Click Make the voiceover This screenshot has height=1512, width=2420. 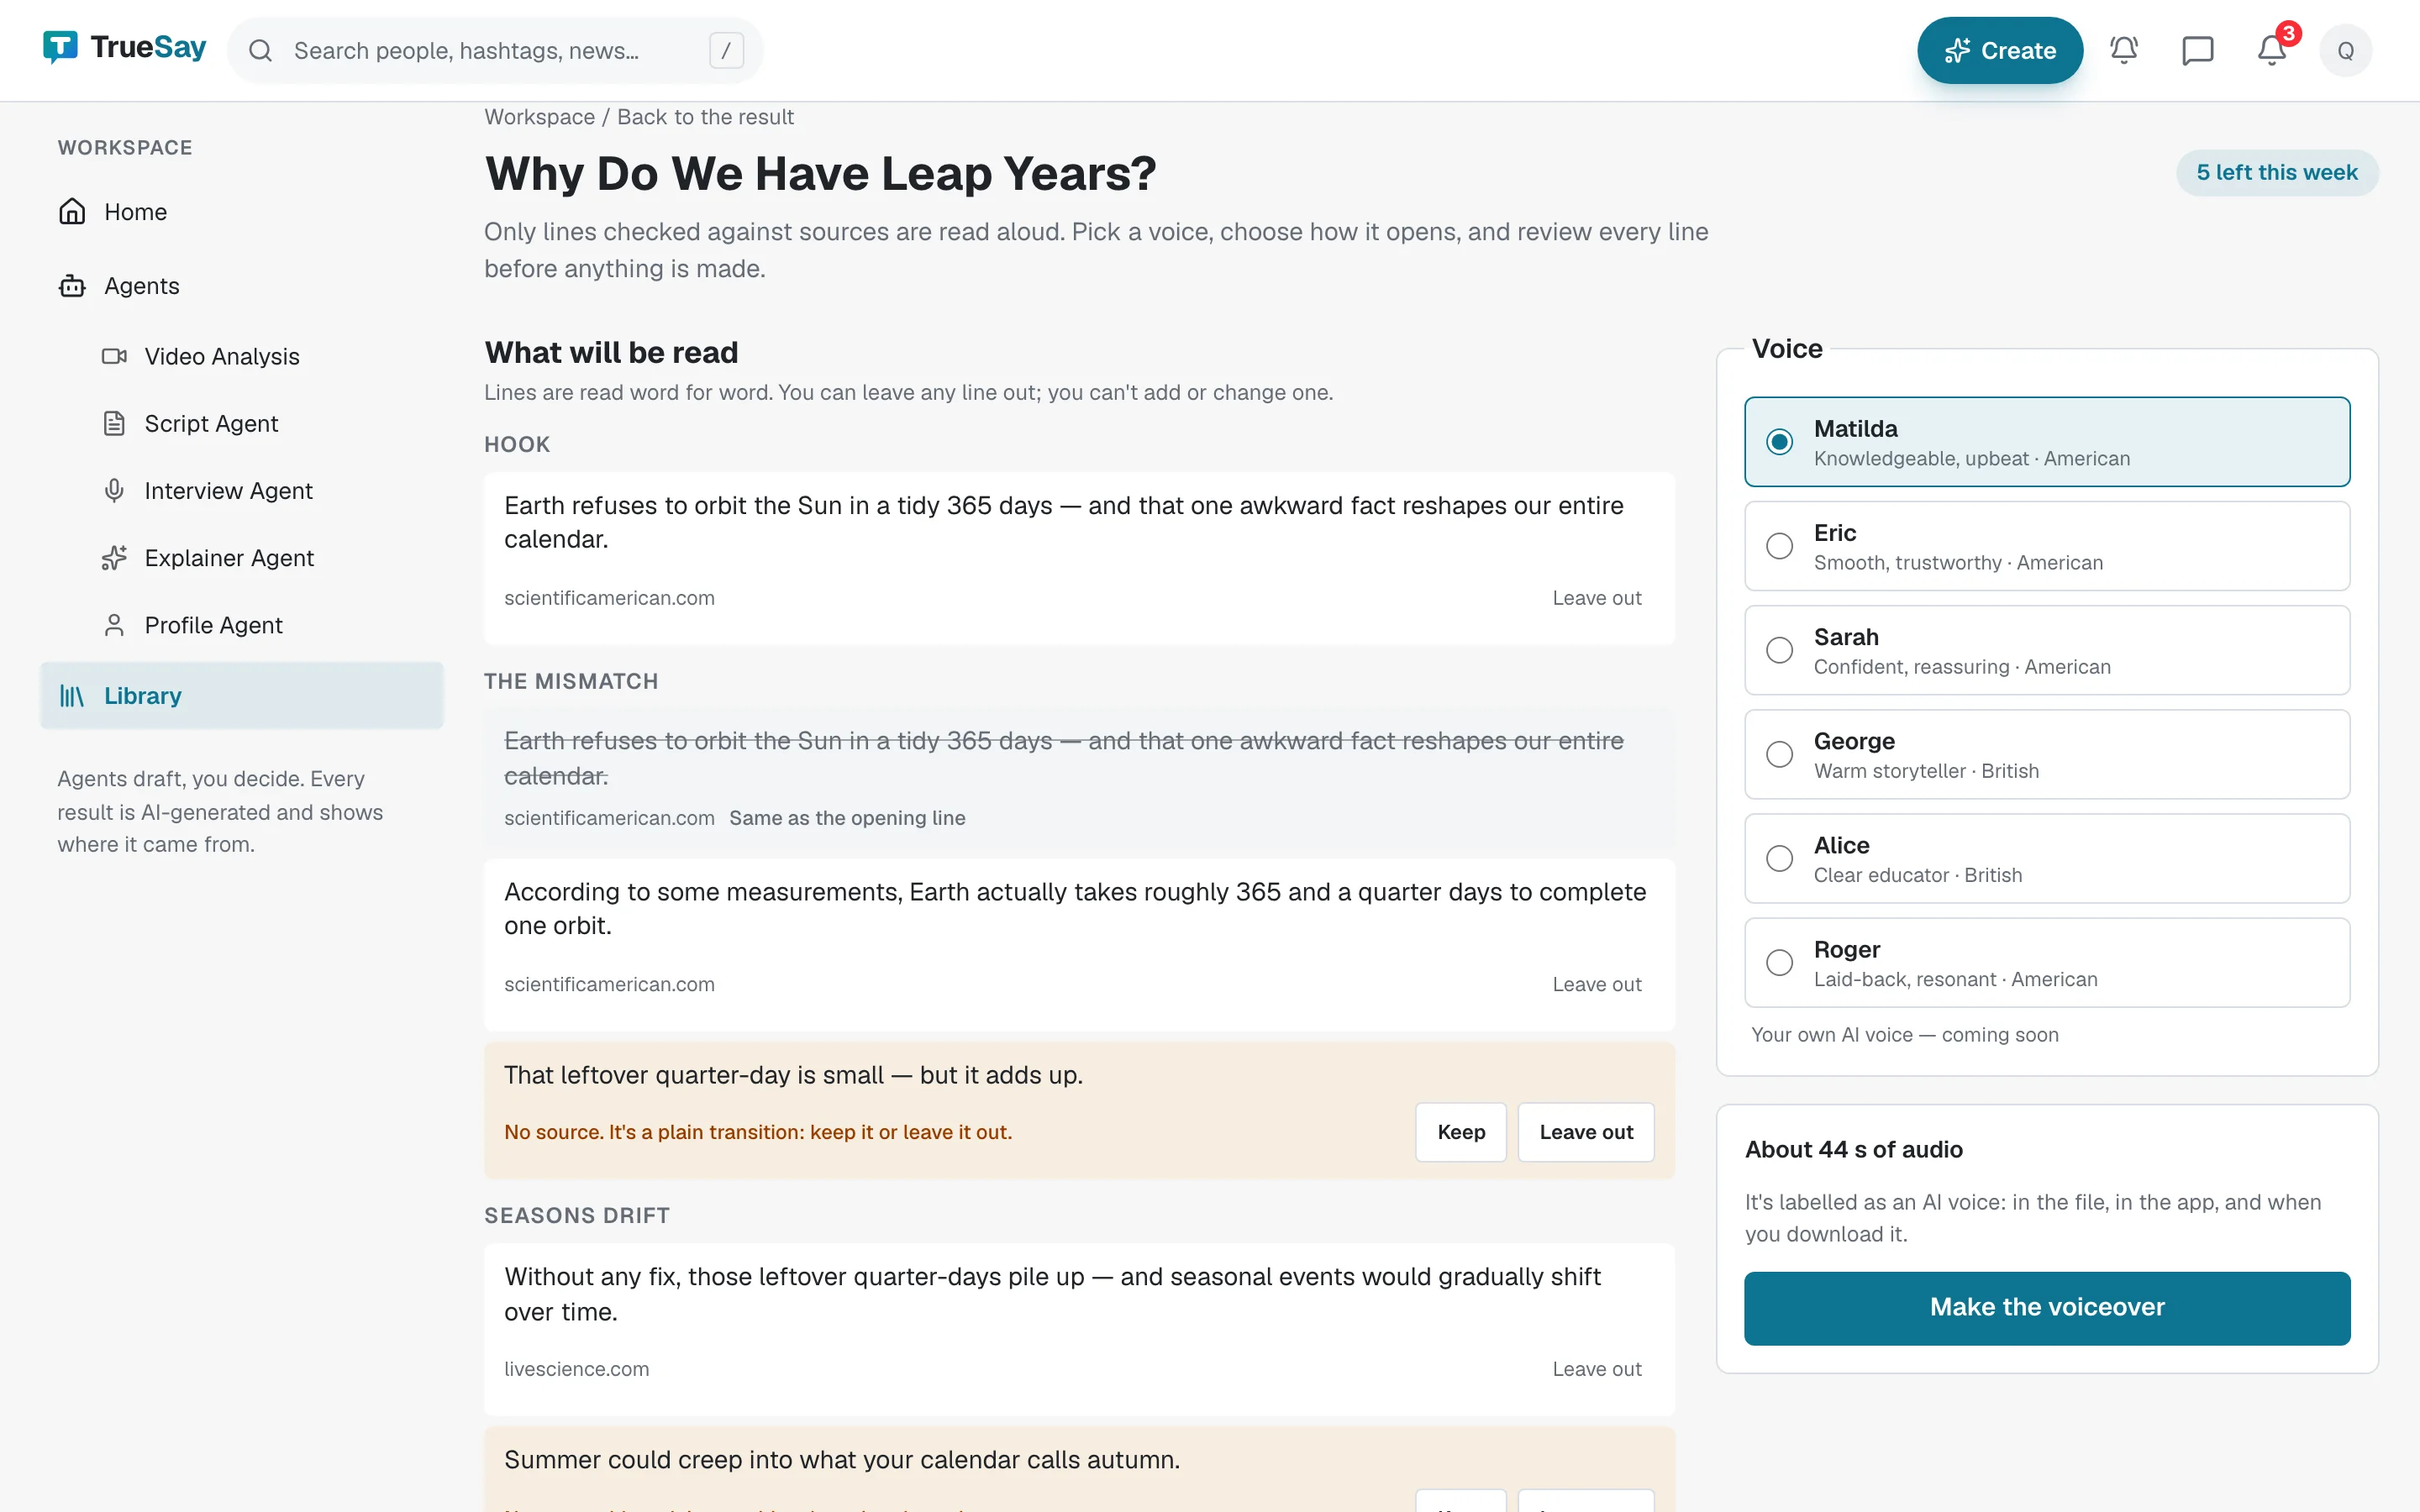(x=2047, y=1308)
